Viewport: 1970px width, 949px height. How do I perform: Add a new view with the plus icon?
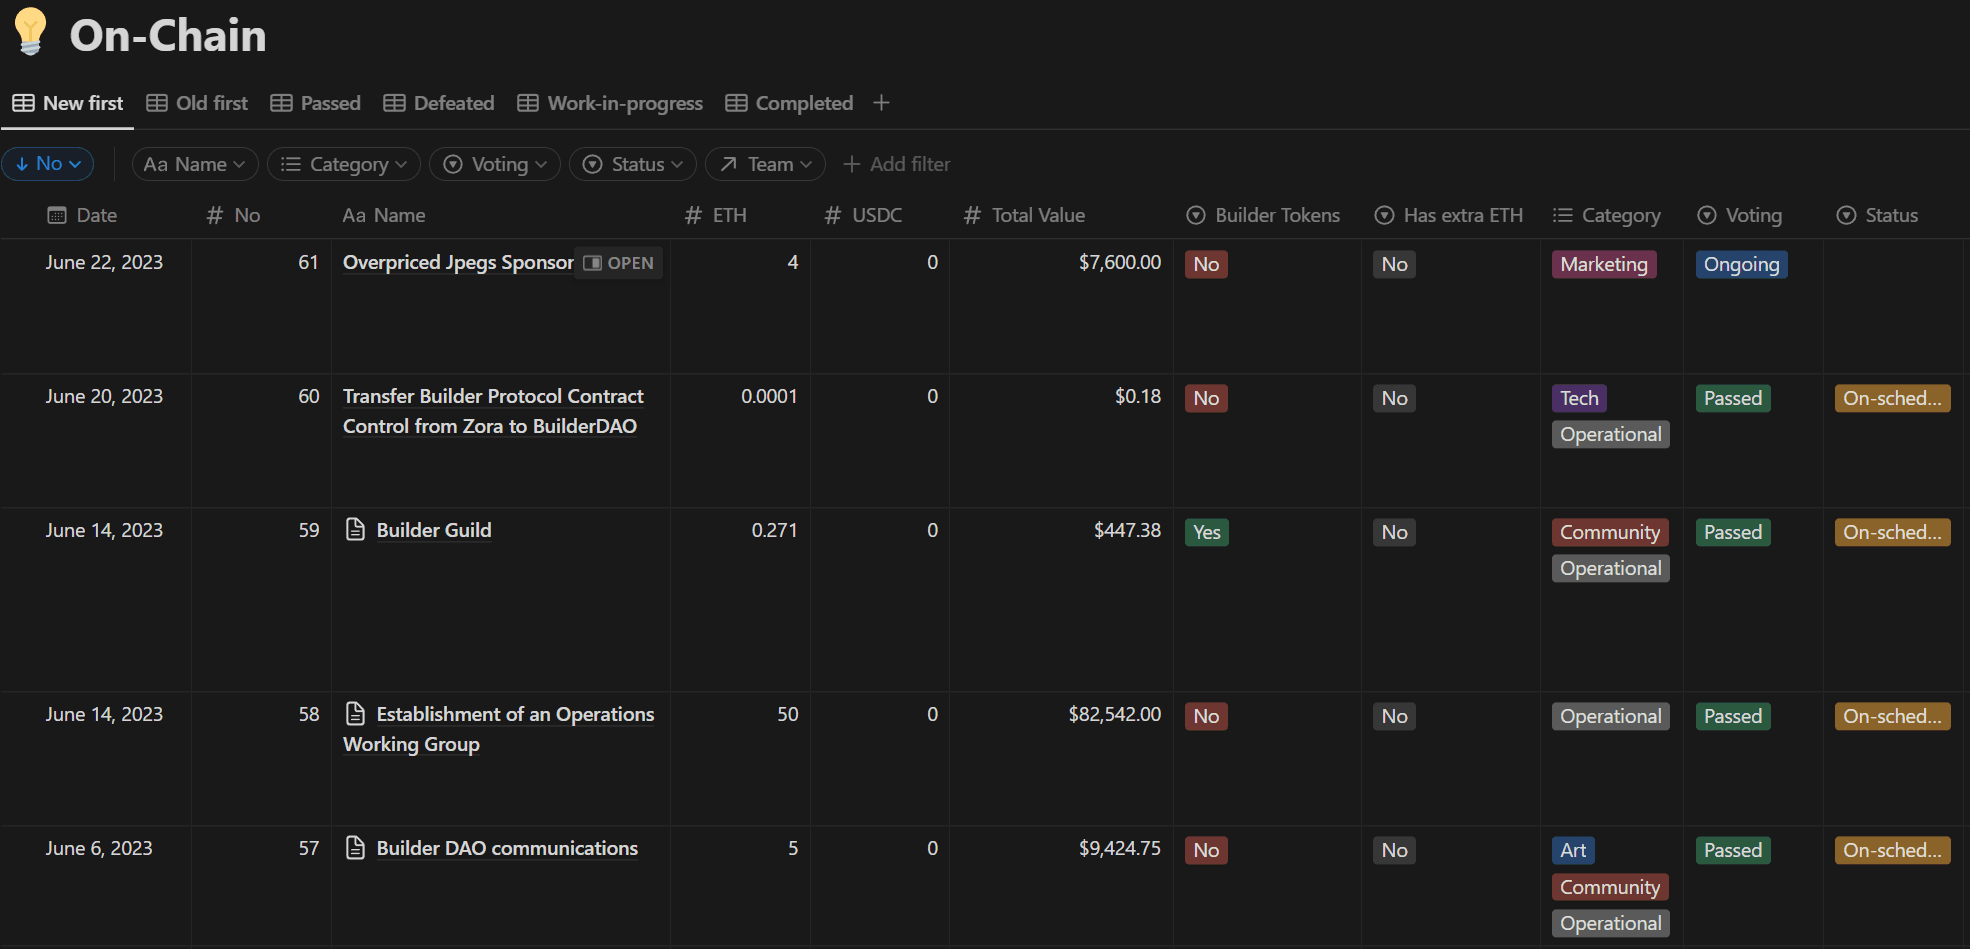coord(881,103)
